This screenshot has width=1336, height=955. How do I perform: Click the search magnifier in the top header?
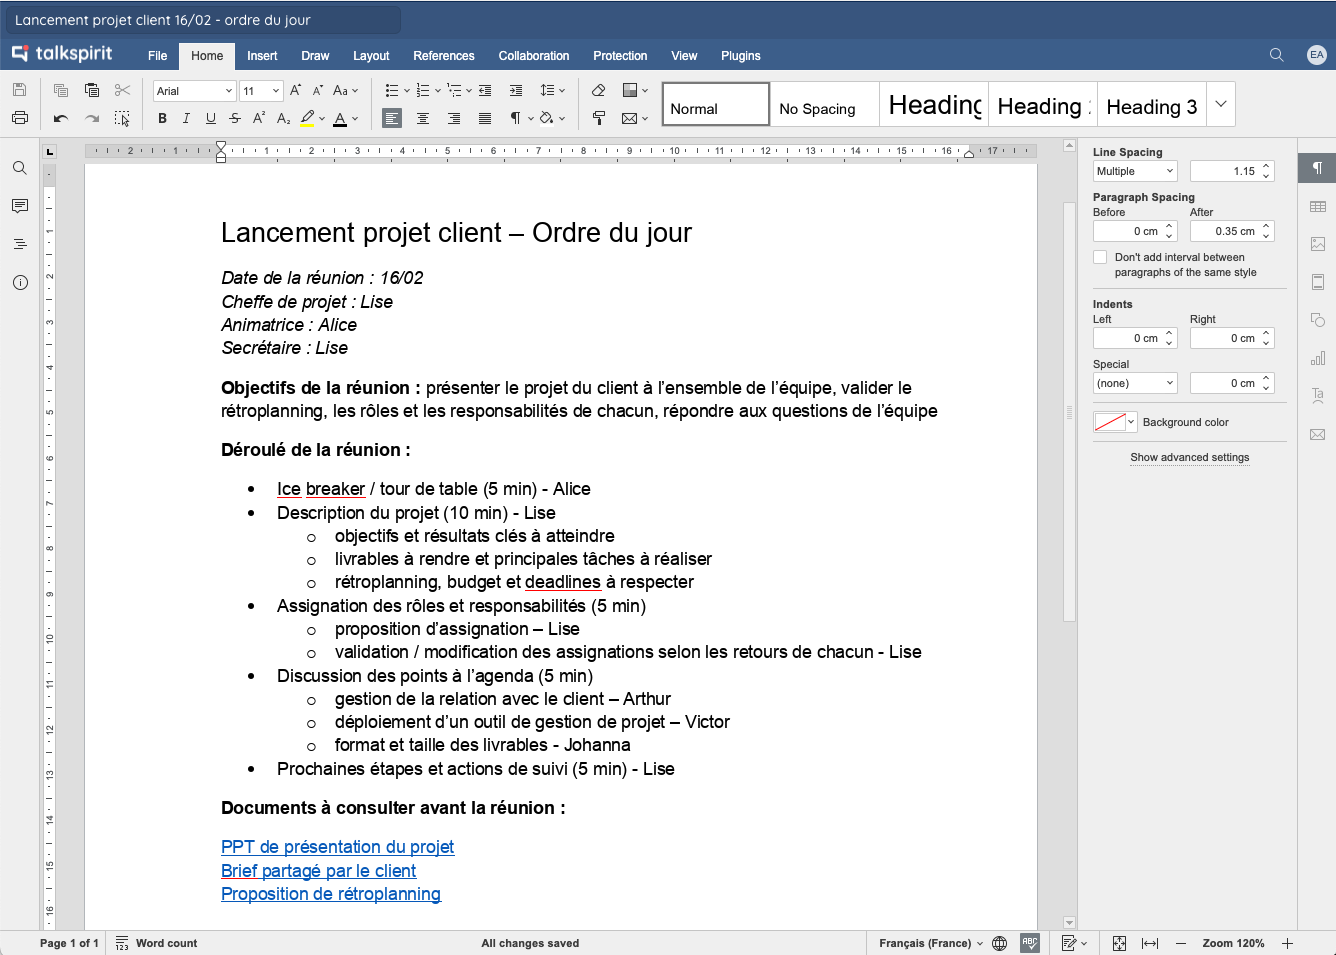pos(1276,55)
